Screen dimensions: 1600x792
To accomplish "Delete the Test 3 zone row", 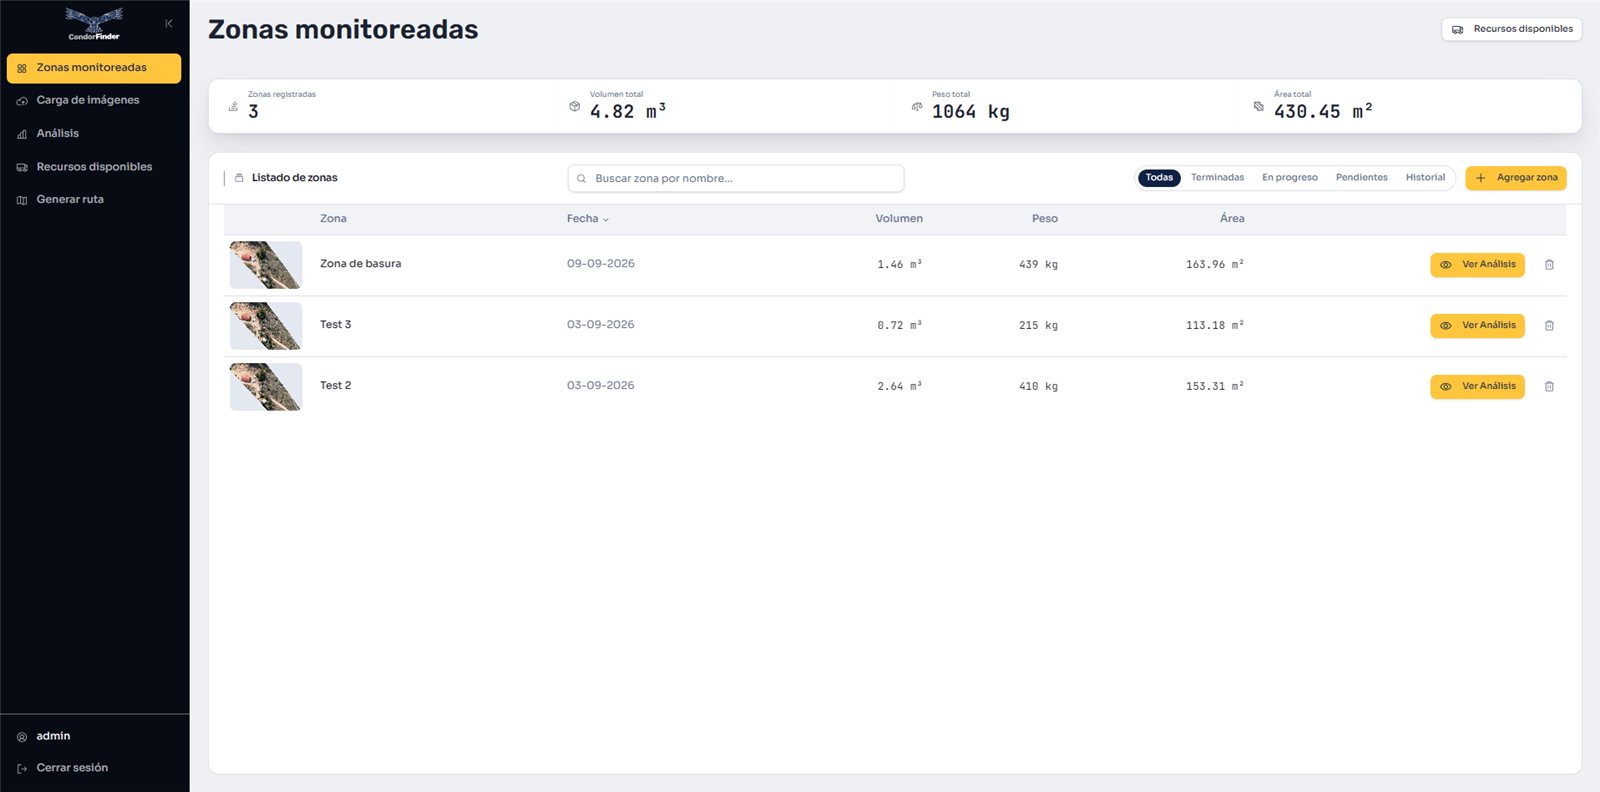I will pos(1549,326).
